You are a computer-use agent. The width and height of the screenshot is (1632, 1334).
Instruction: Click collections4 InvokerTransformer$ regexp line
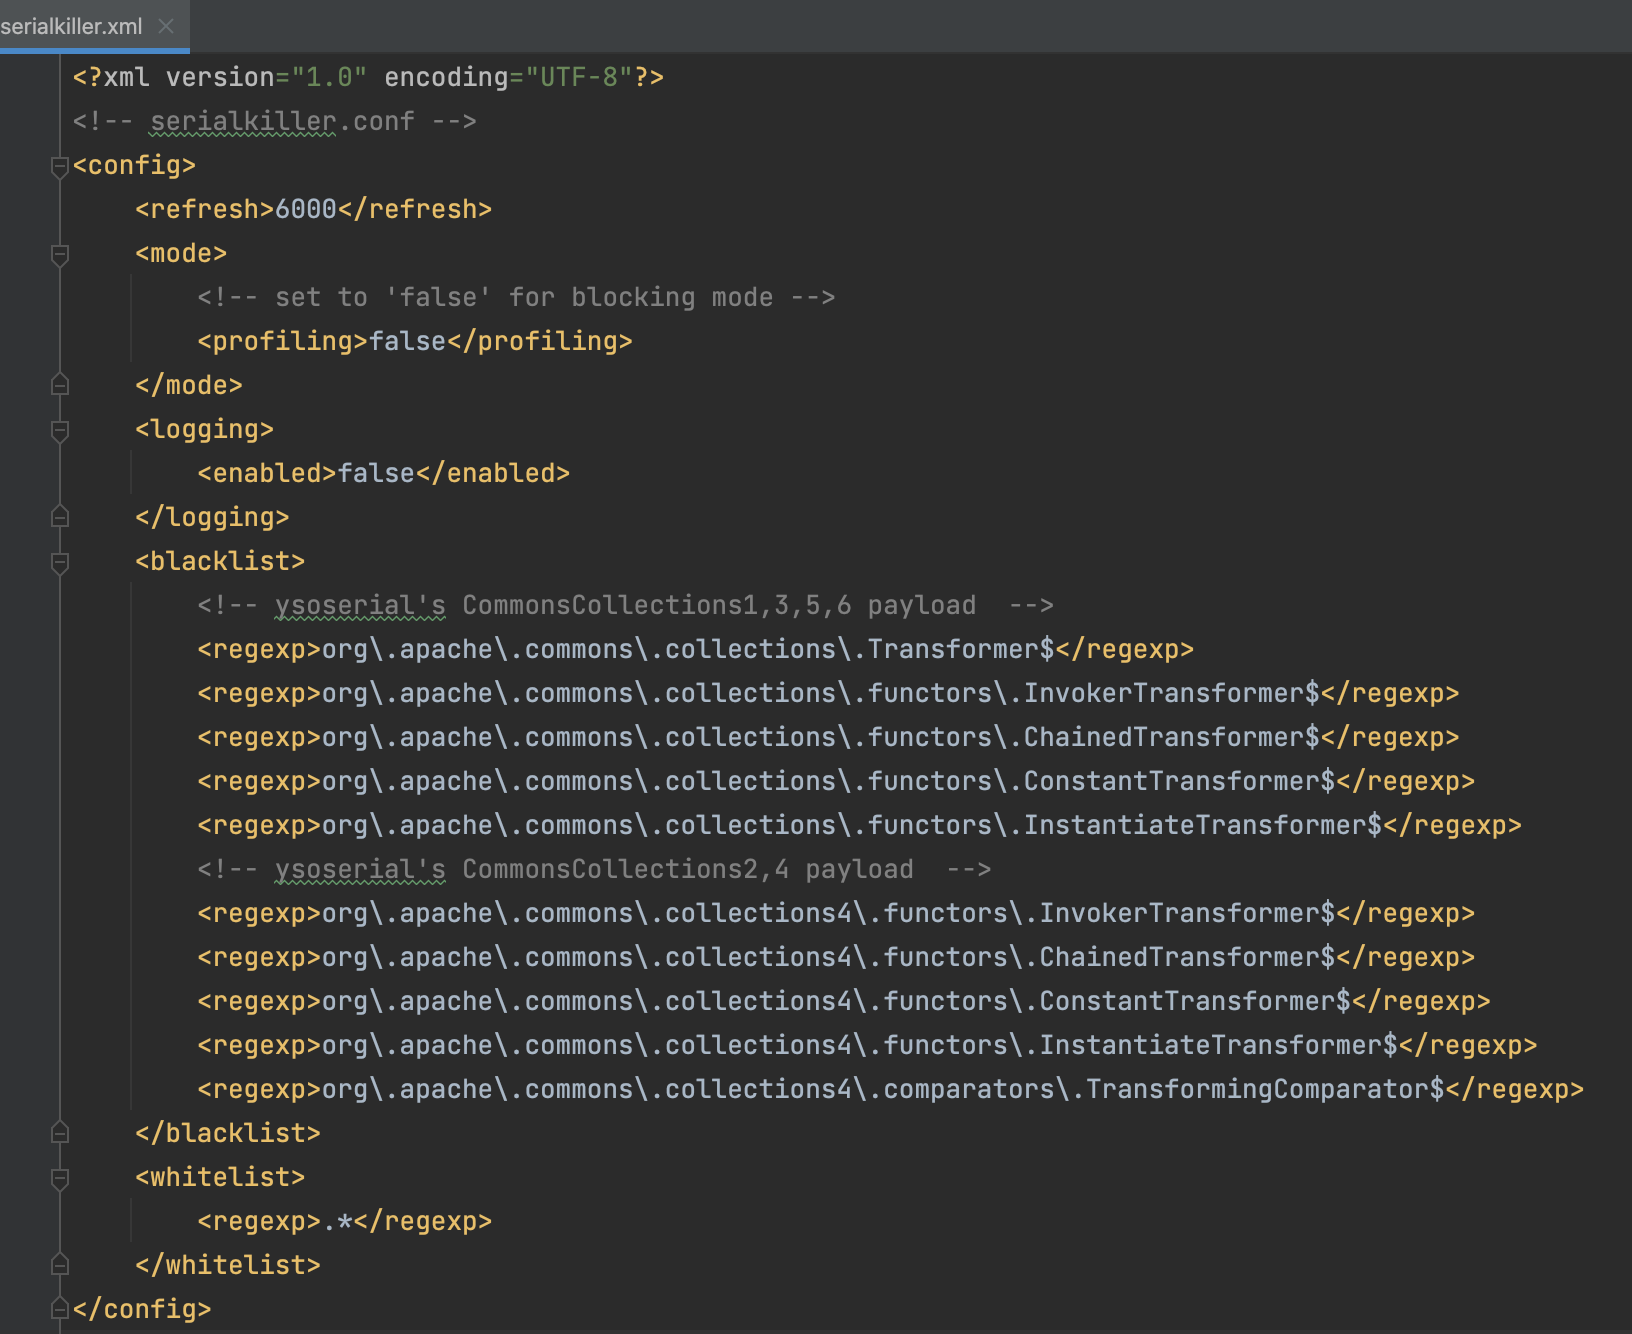point(836,913)
